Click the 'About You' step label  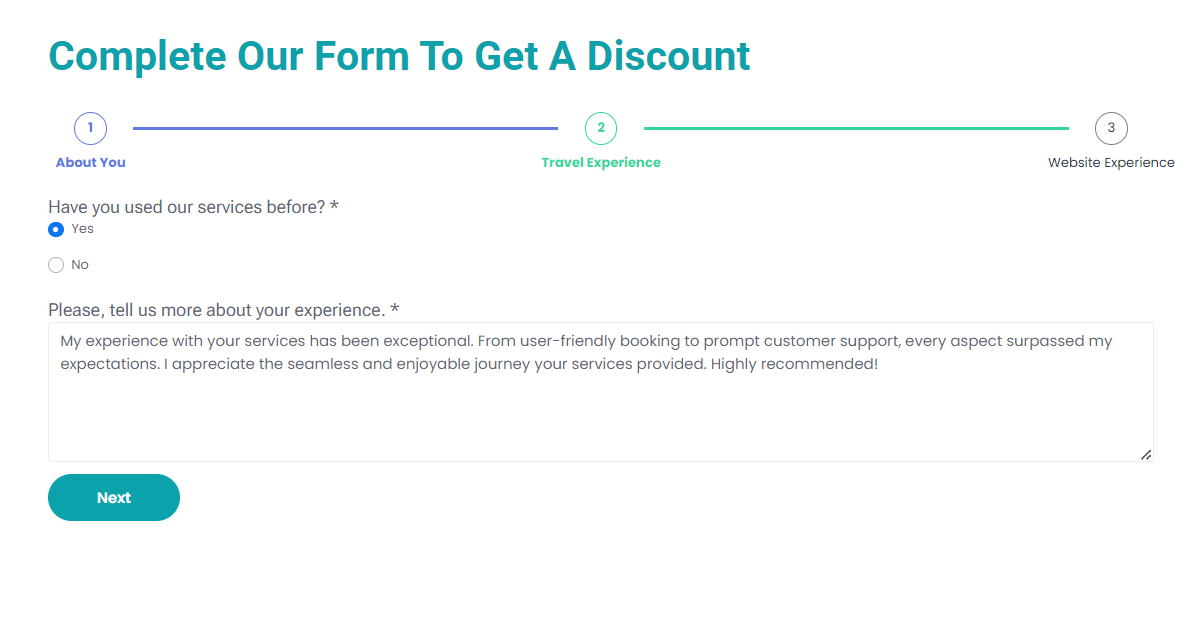point(90,162)
